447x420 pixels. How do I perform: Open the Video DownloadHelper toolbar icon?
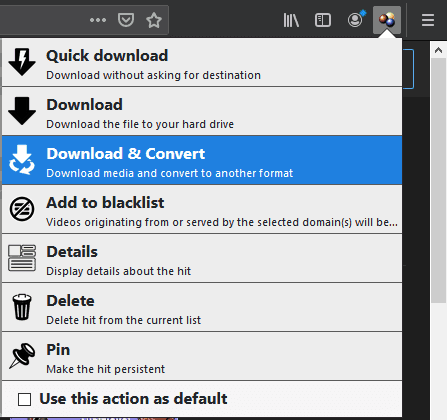(387, 20)
